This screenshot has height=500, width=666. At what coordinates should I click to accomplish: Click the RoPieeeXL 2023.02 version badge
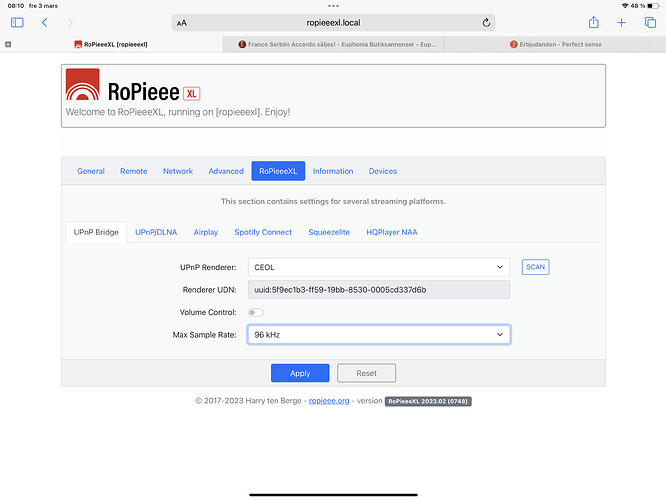[428, 401]
